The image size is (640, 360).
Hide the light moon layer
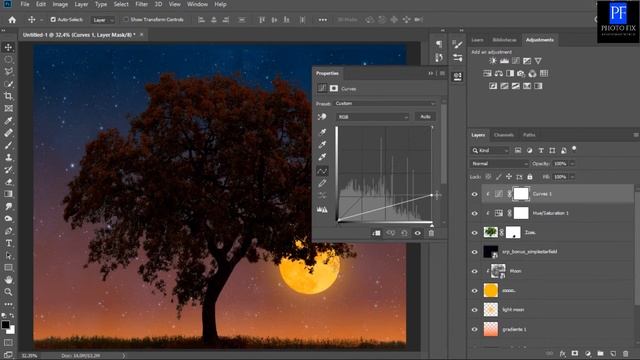tap(474, 310)
